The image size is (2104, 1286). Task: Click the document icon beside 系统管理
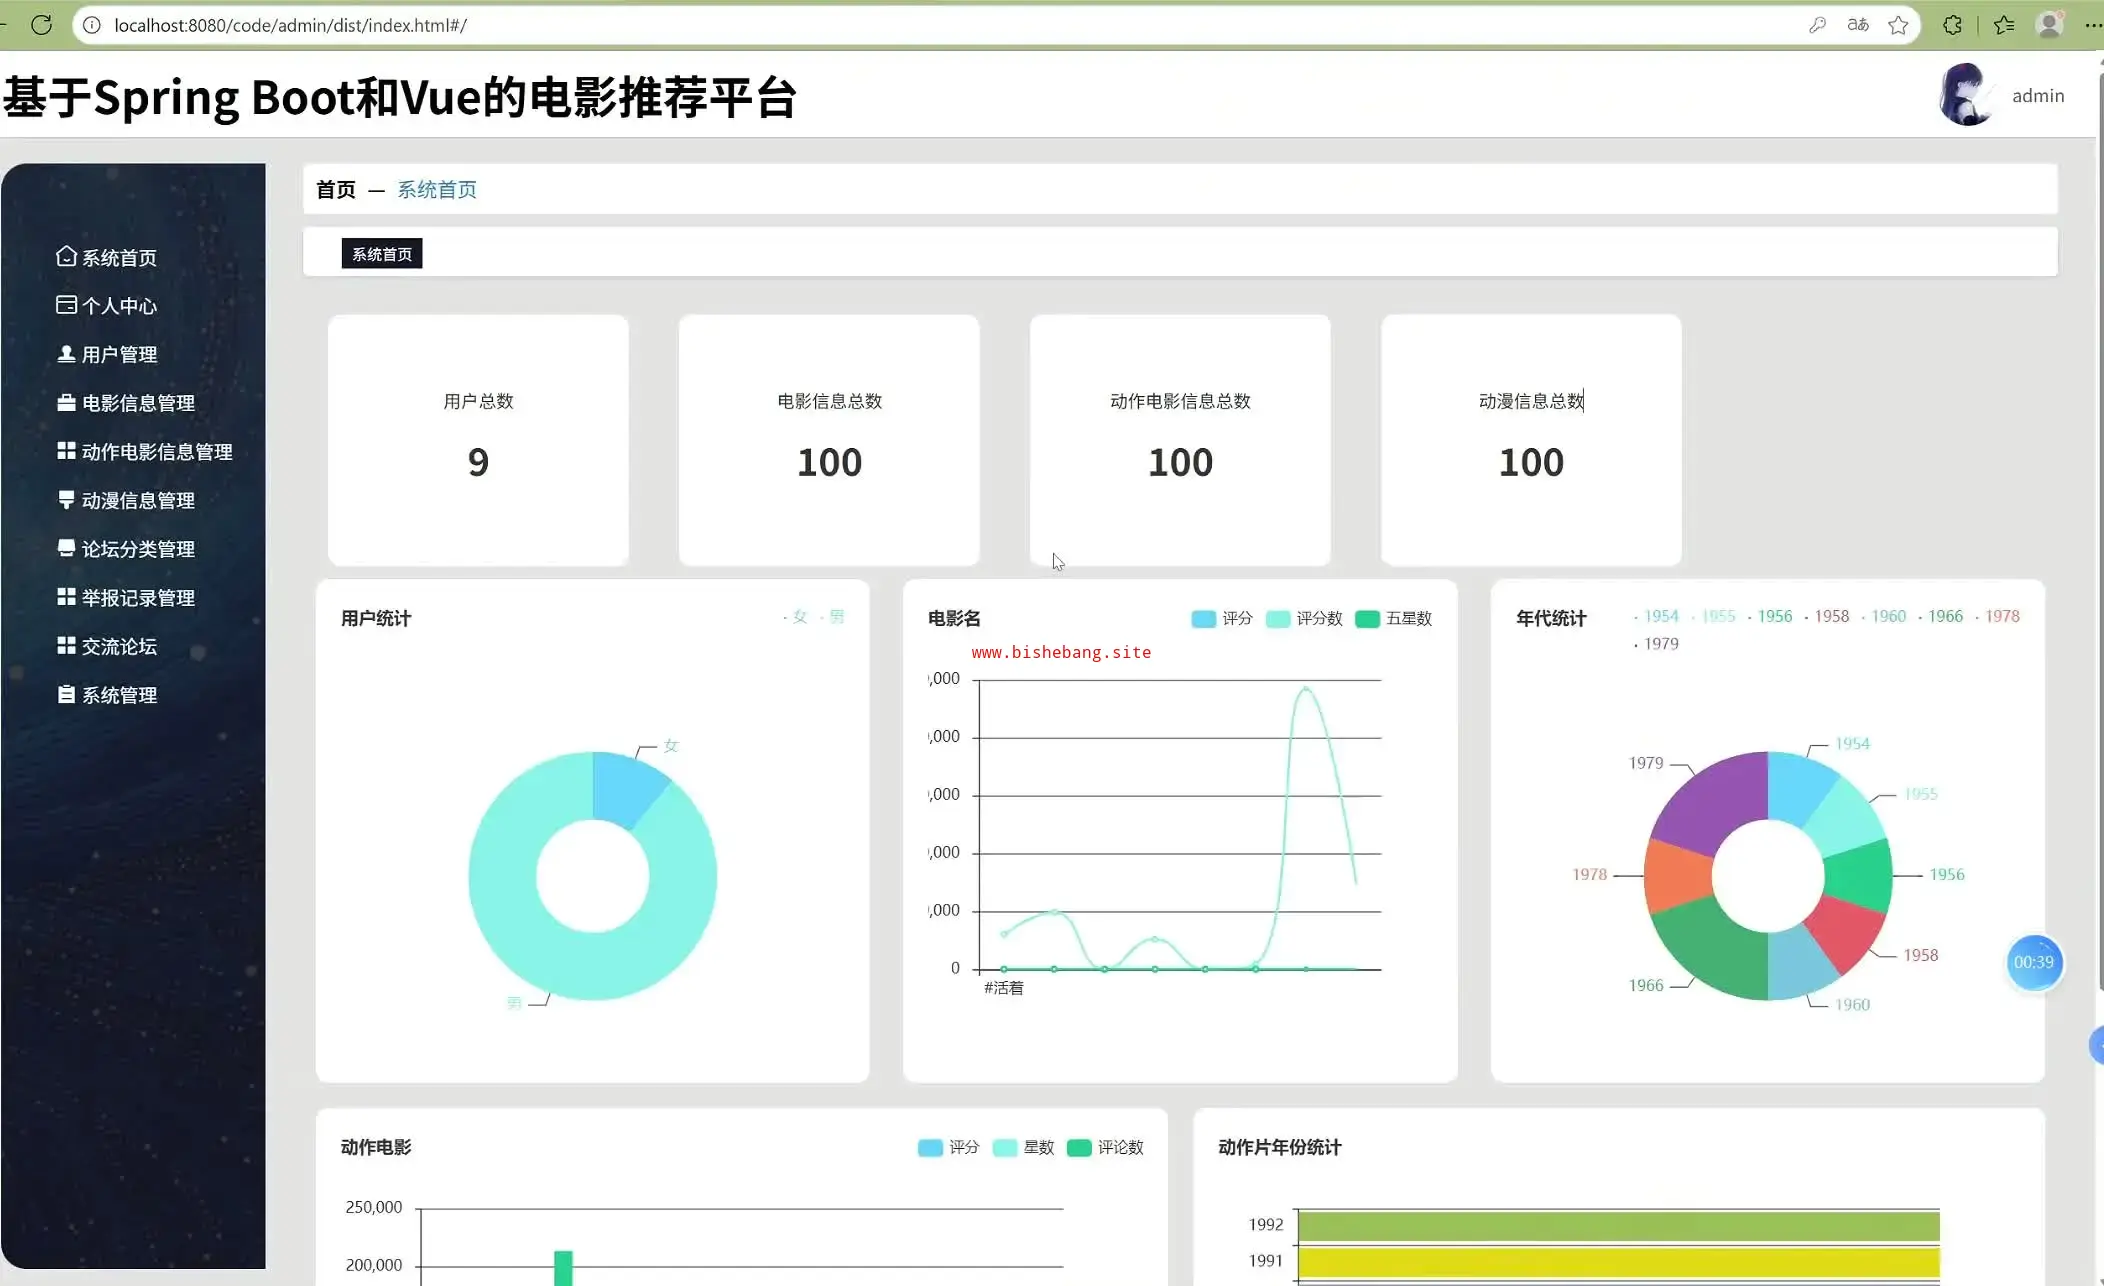pos(66,695)
